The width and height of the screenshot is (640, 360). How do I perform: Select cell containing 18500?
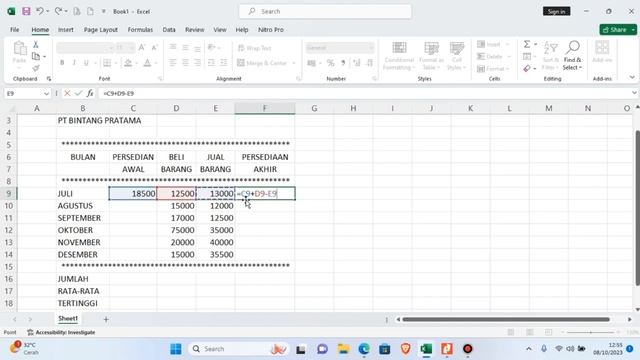(133, 193)
